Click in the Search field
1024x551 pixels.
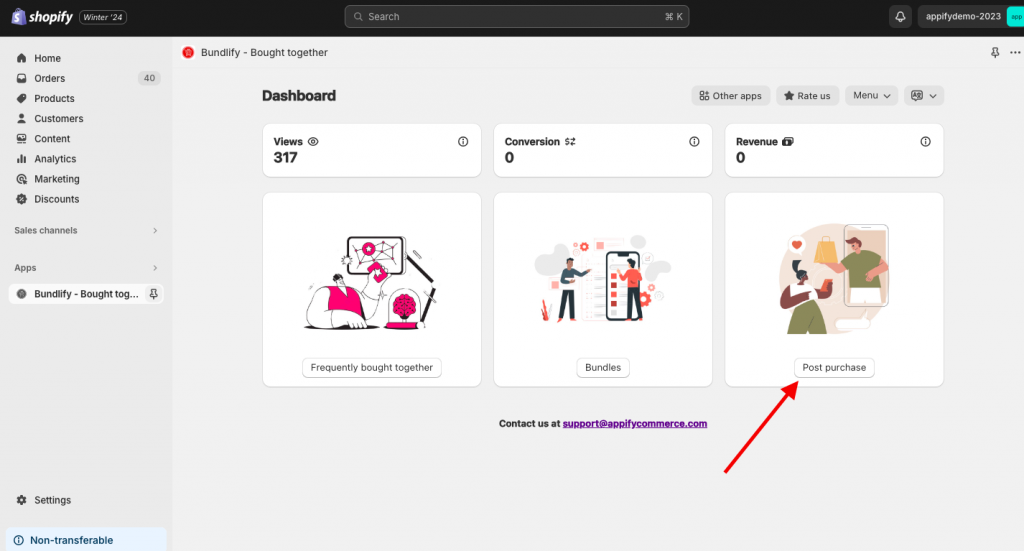click(517, 17)
